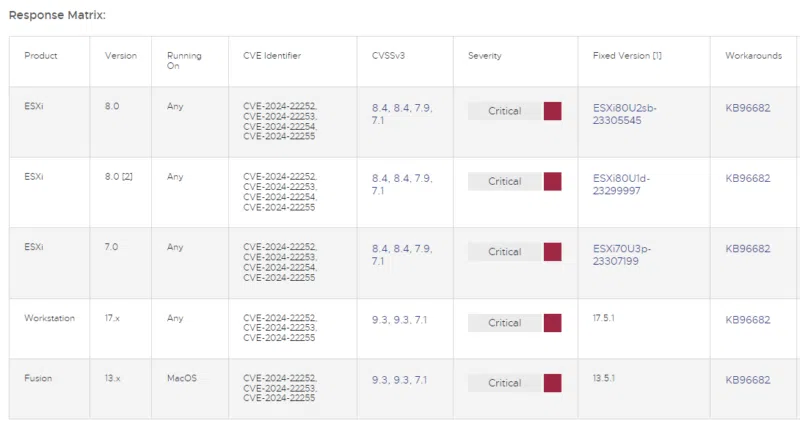Open KB96682 workaround in Fusion row
Image resolution: width=800 pixels, height=426 pixels.
click(747, 380)
